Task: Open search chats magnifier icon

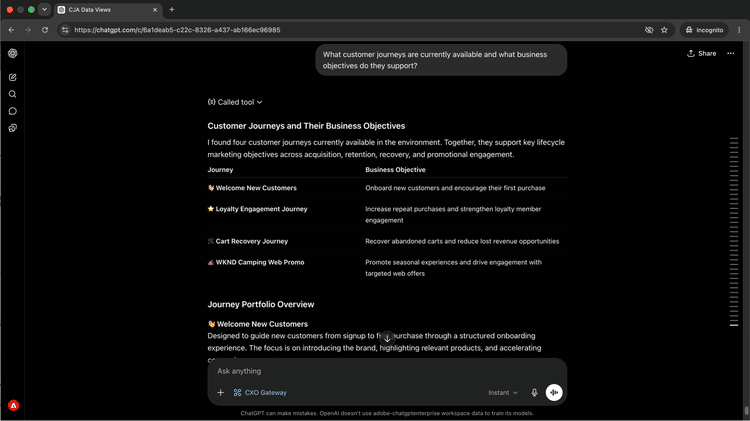Action: (13, 94)
